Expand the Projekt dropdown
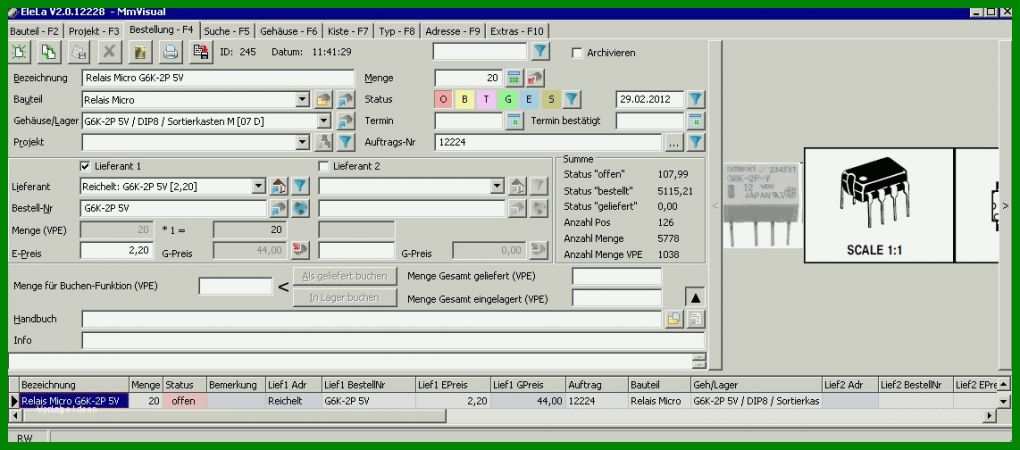Screen dimensions: 1020x450 pyautogui.click(x=302, y=142)
